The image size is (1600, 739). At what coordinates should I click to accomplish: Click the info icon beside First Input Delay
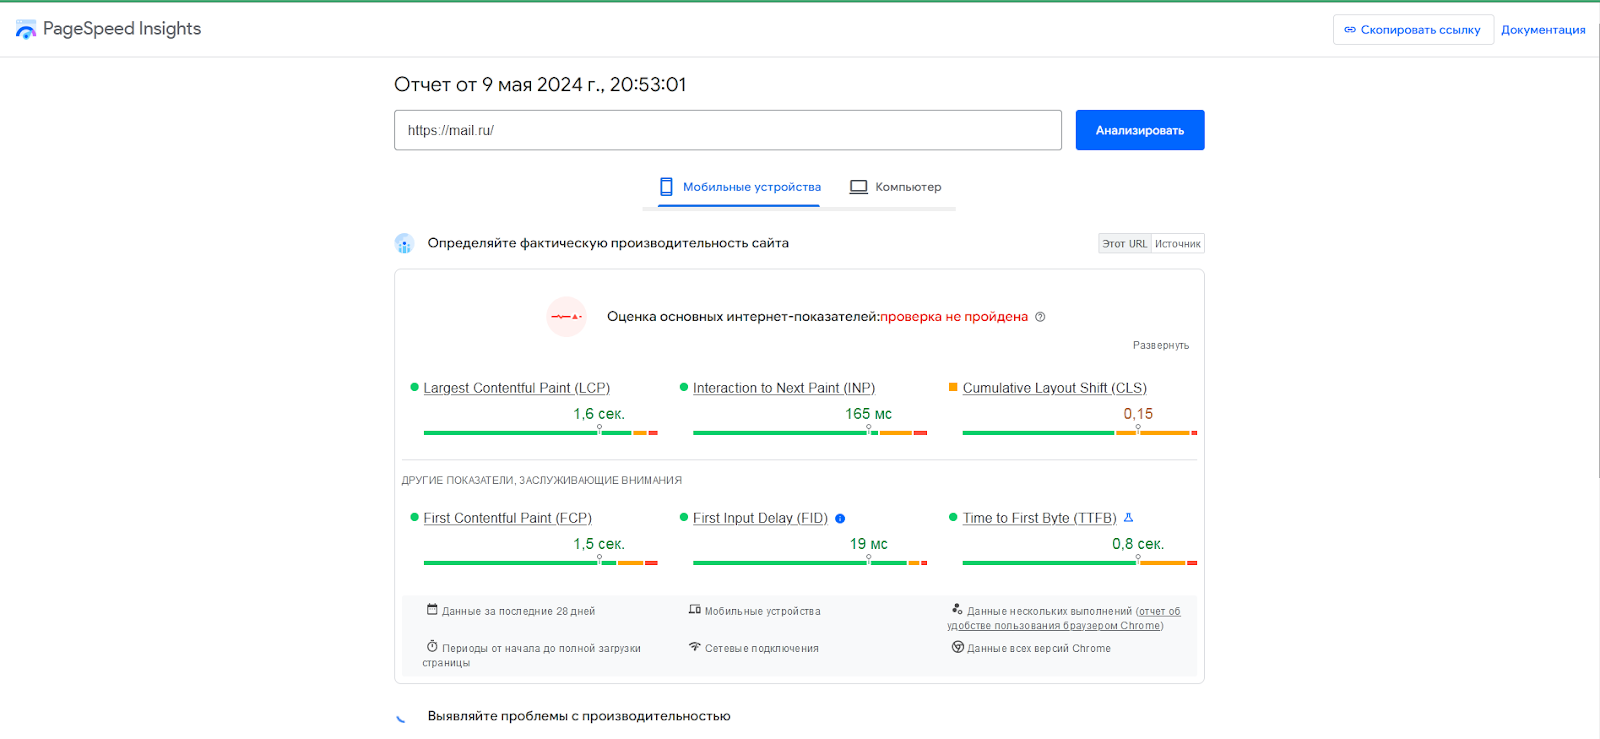coord(840,518)
